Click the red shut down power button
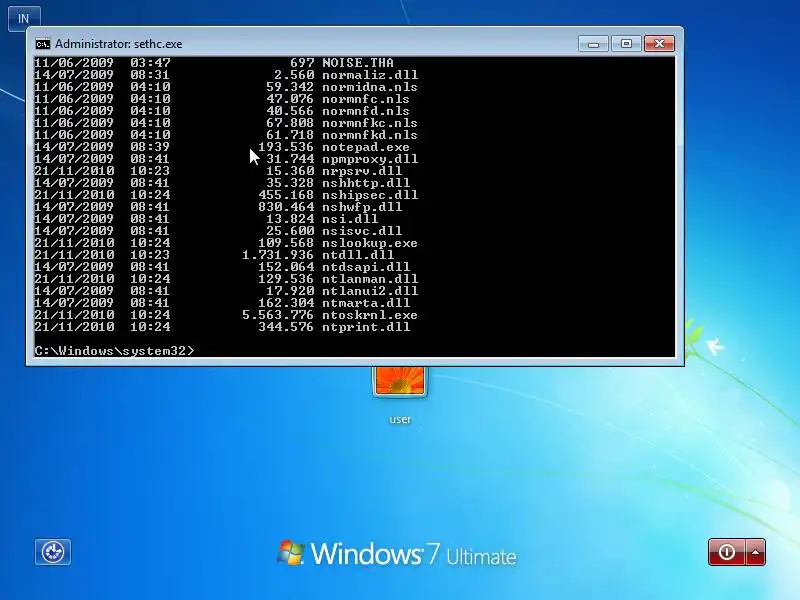Image resolution: width=800 pixels, height=600 pixels. [x=727, y=552]
